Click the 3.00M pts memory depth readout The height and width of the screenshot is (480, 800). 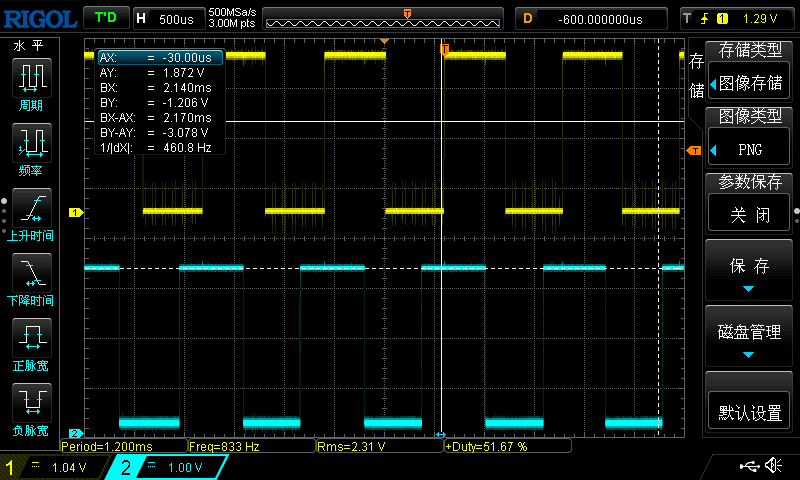[232, 24]
